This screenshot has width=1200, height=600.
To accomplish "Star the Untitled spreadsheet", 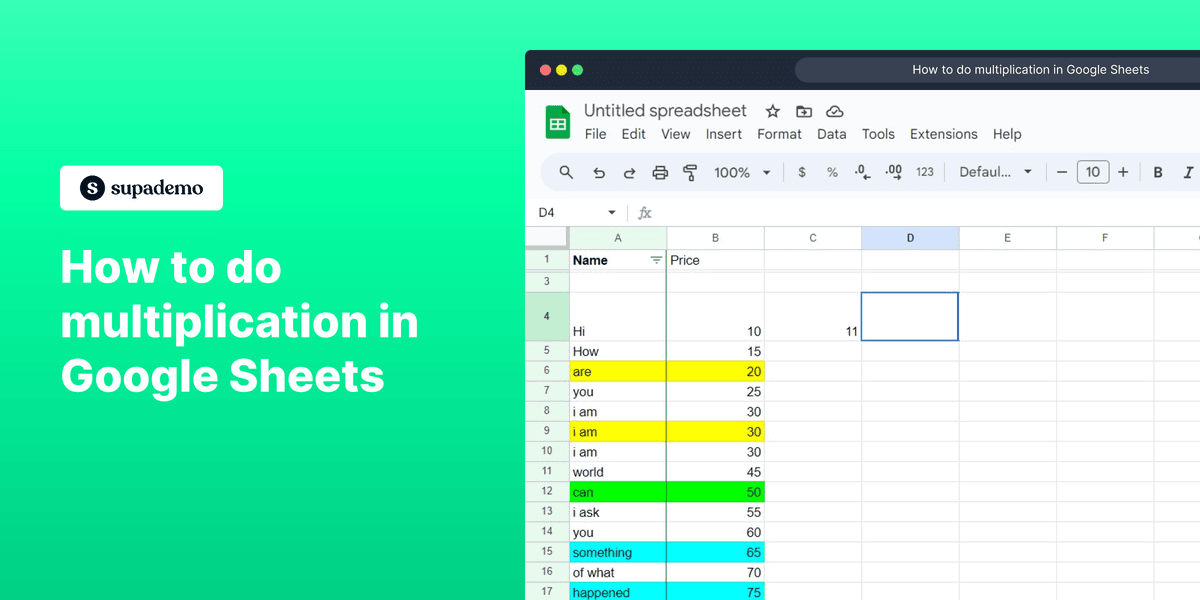I will 772,111.
